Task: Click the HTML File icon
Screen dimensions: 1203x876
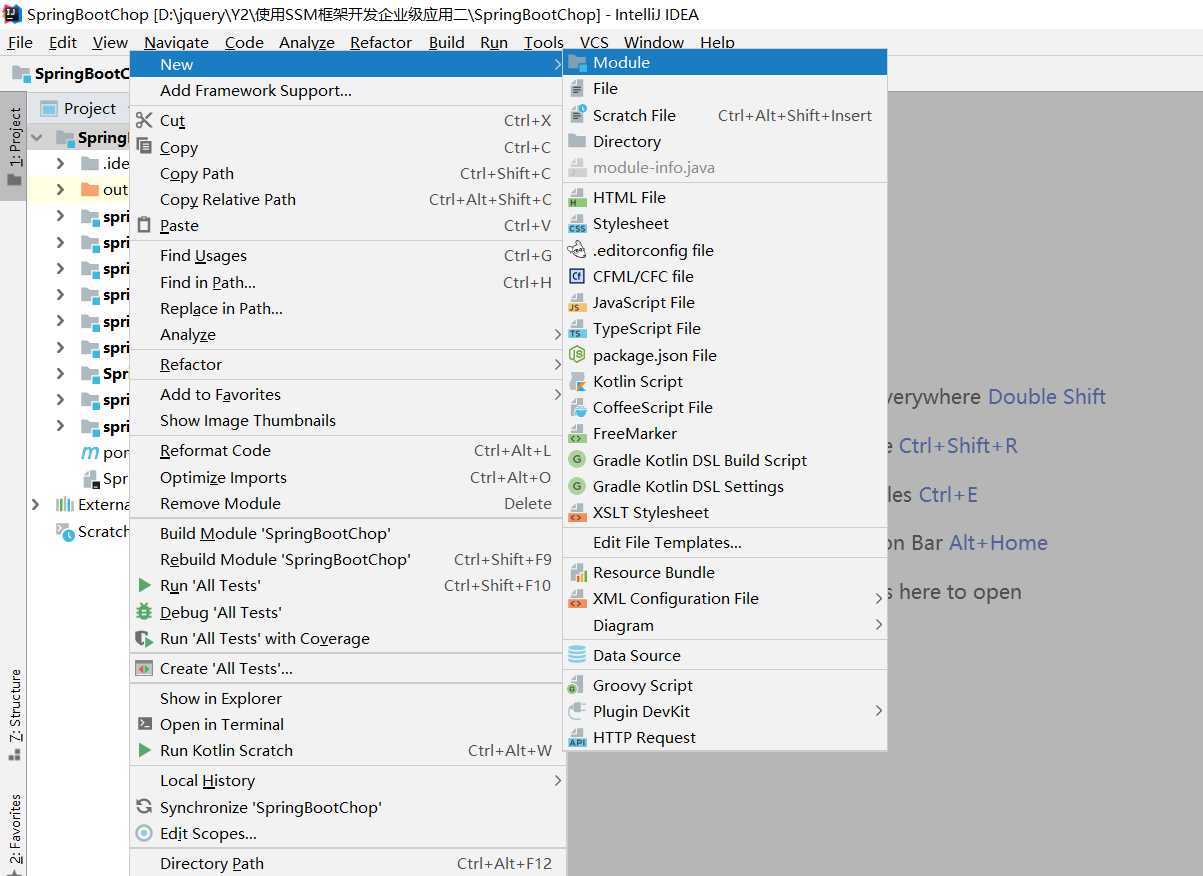Action: pos(577,198)
